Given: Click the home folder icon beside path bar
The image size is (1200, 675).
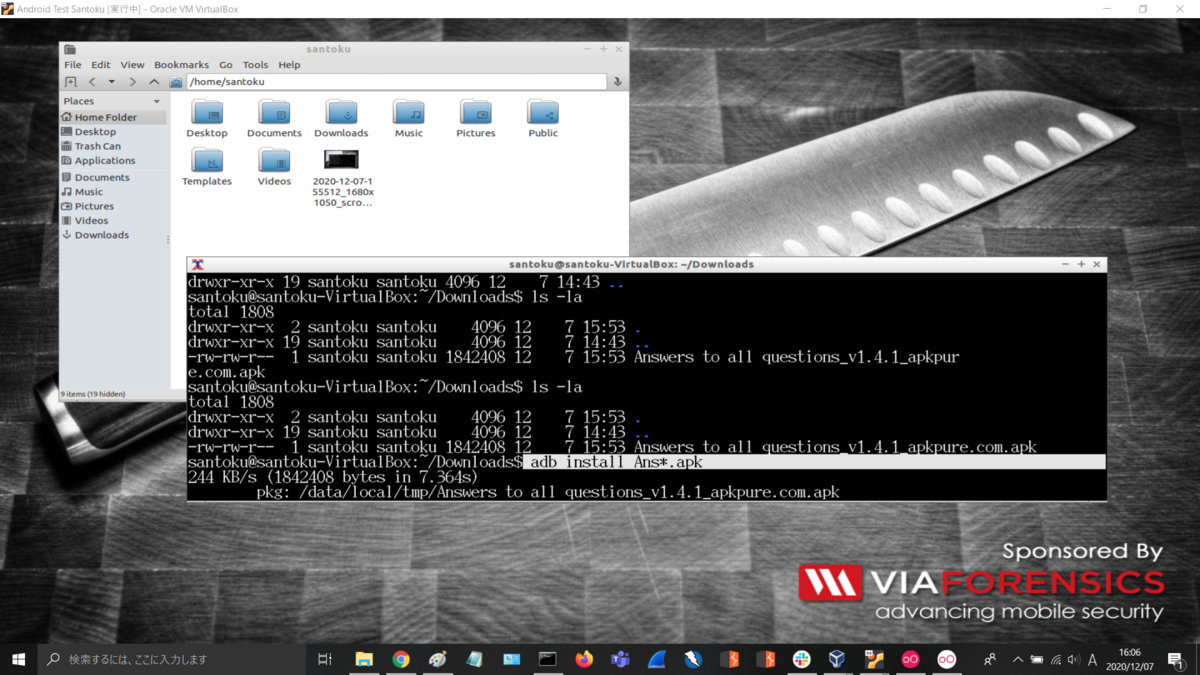Looking at the screenshot, I should (176, 82).
